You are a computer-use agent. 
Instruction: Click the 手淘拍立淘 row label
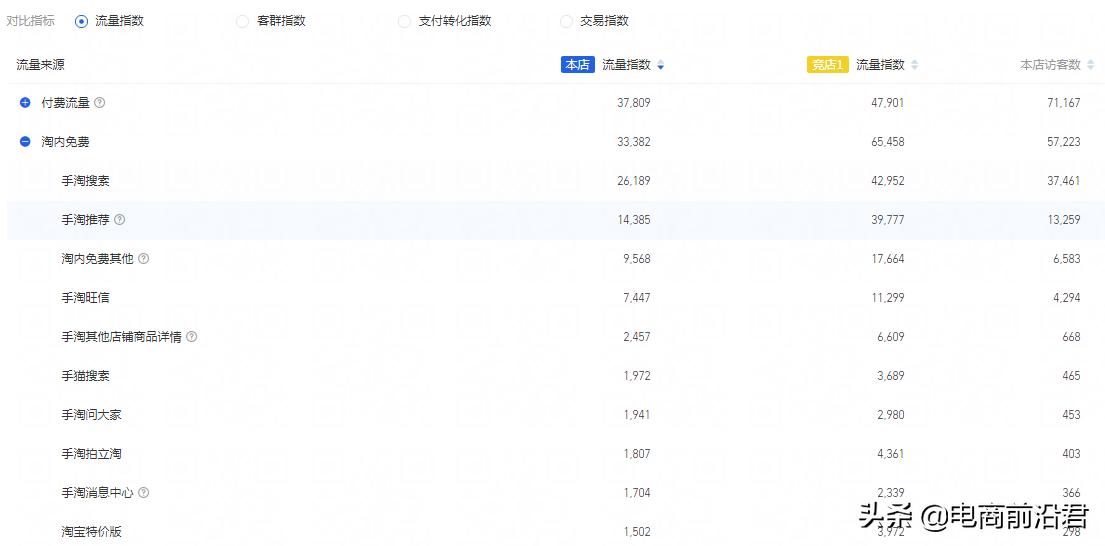click(x=92, y=454)
